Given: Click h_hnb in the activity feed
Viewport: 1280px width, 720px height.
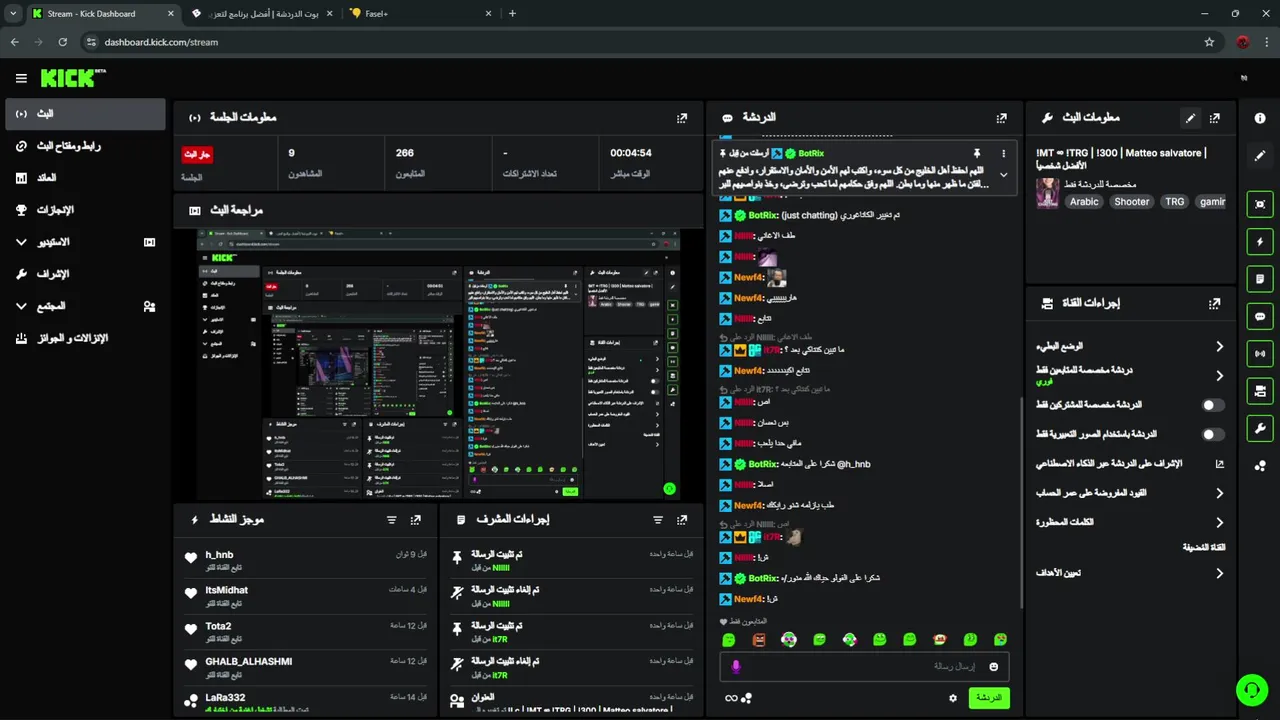Looking at the screenshot, I should [219, 555].
